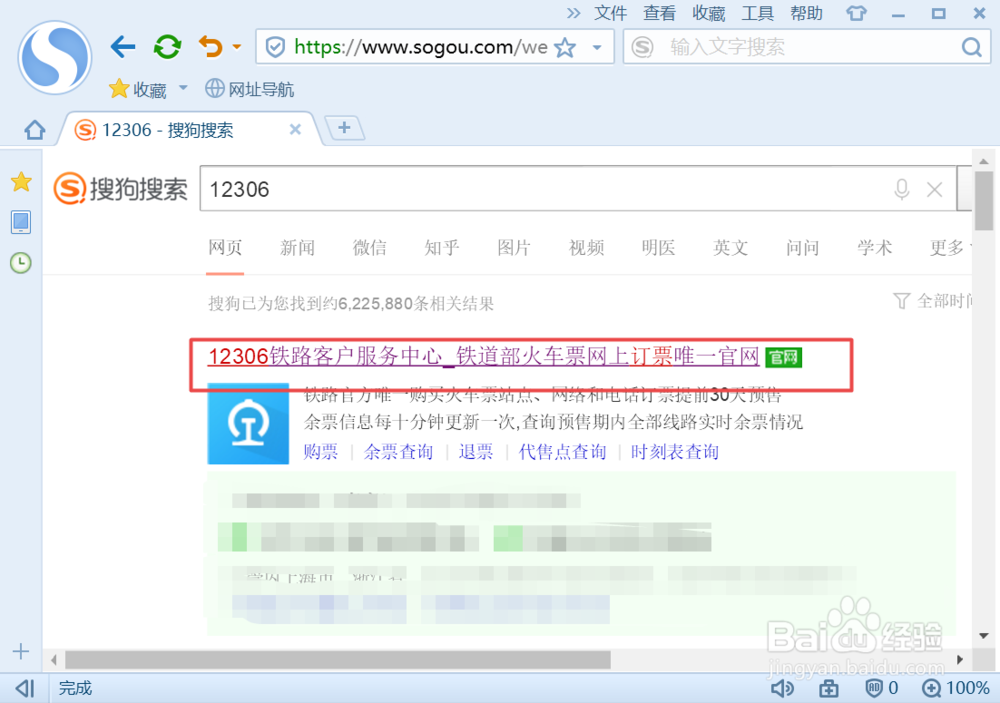Click the orange undo restore icon
Screen dimensions: 1000x703
pyautogui.click(x=211, y=47)
